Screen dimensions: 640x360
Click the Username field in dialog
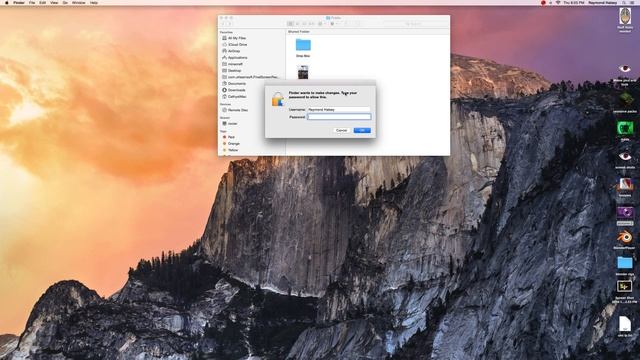(x=339, y=109)
